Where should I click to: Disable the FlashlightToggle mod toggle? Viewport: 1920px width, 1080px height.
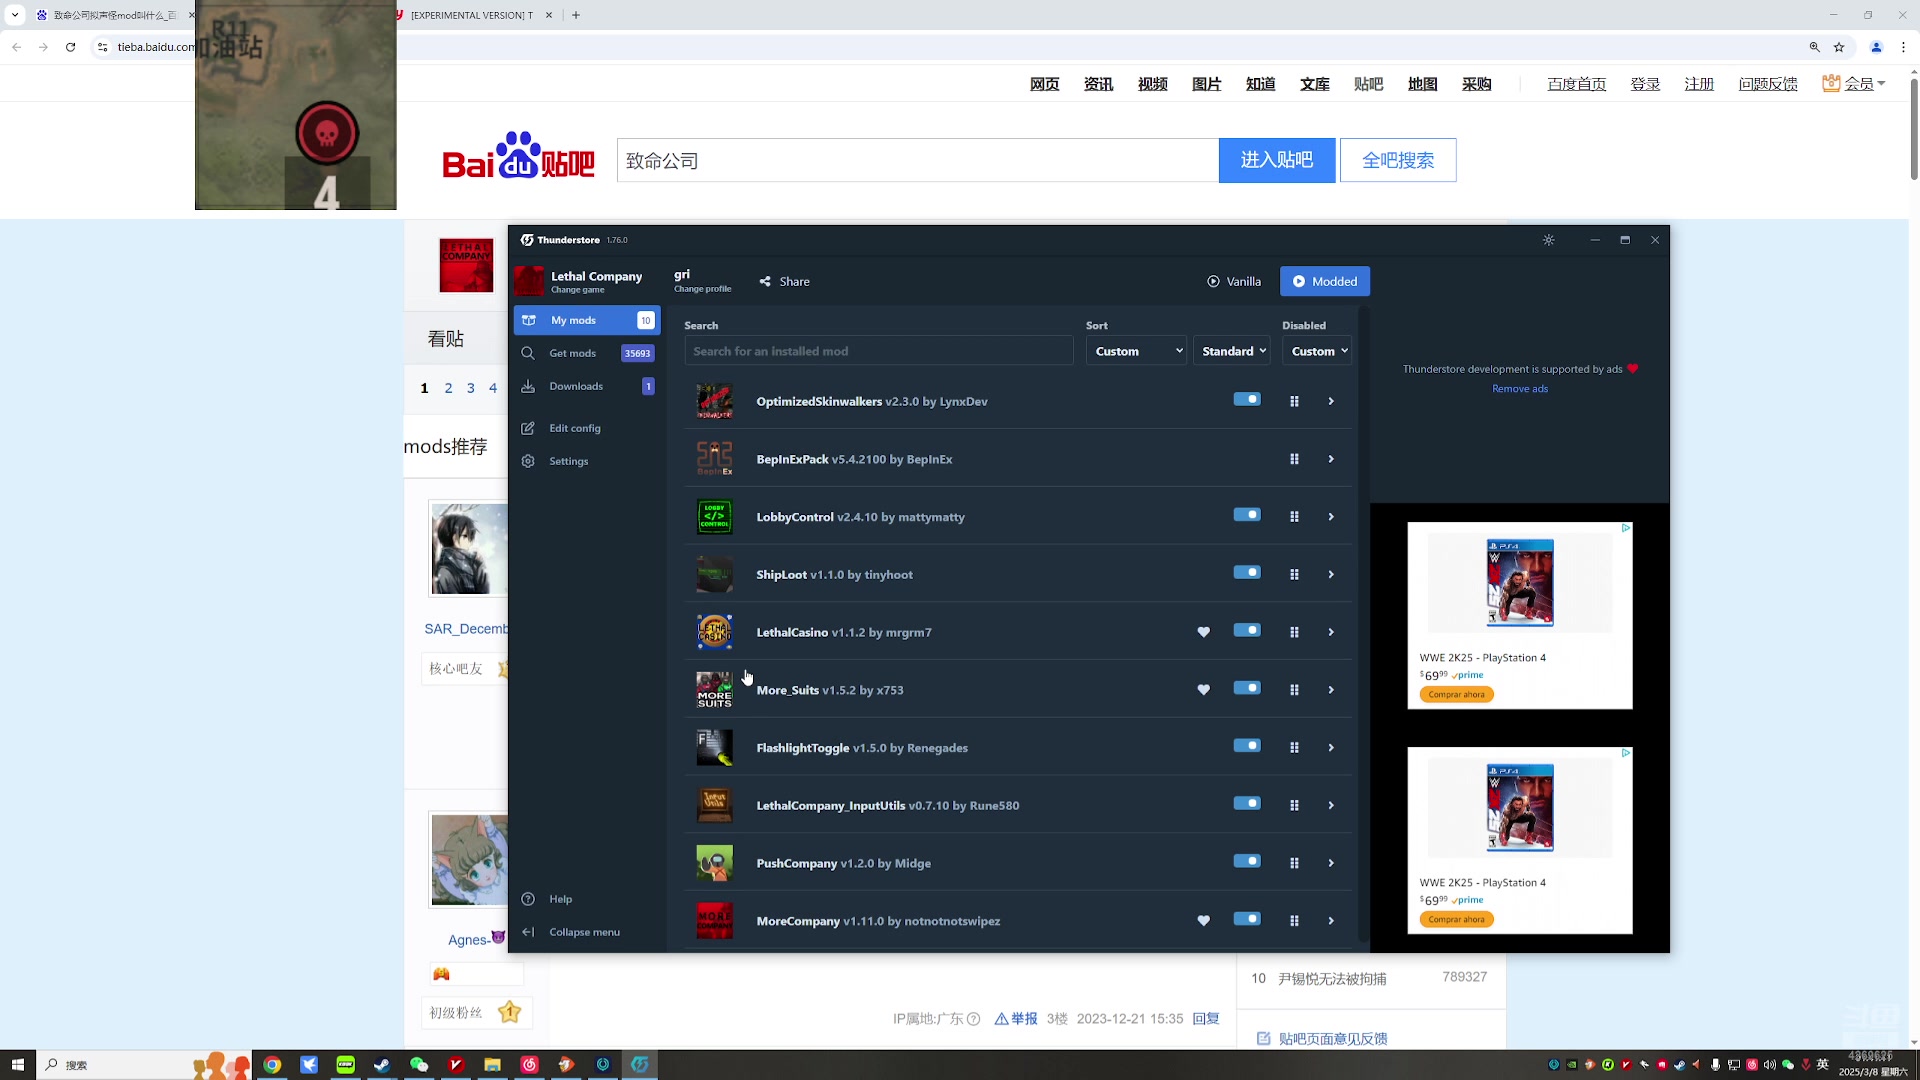1246,746
